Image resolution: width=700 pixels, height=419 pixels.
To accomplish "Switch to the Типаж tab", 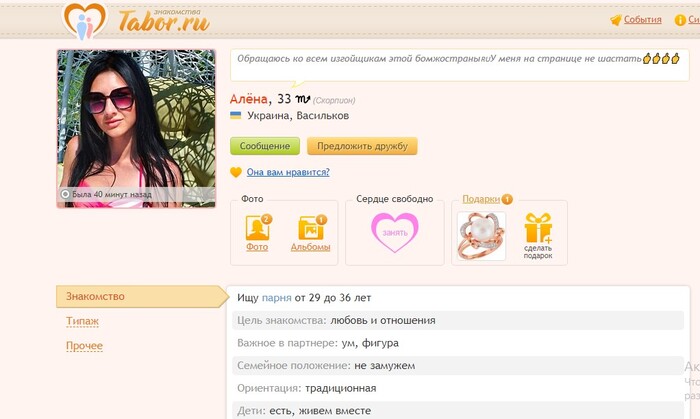I will 82,321.
